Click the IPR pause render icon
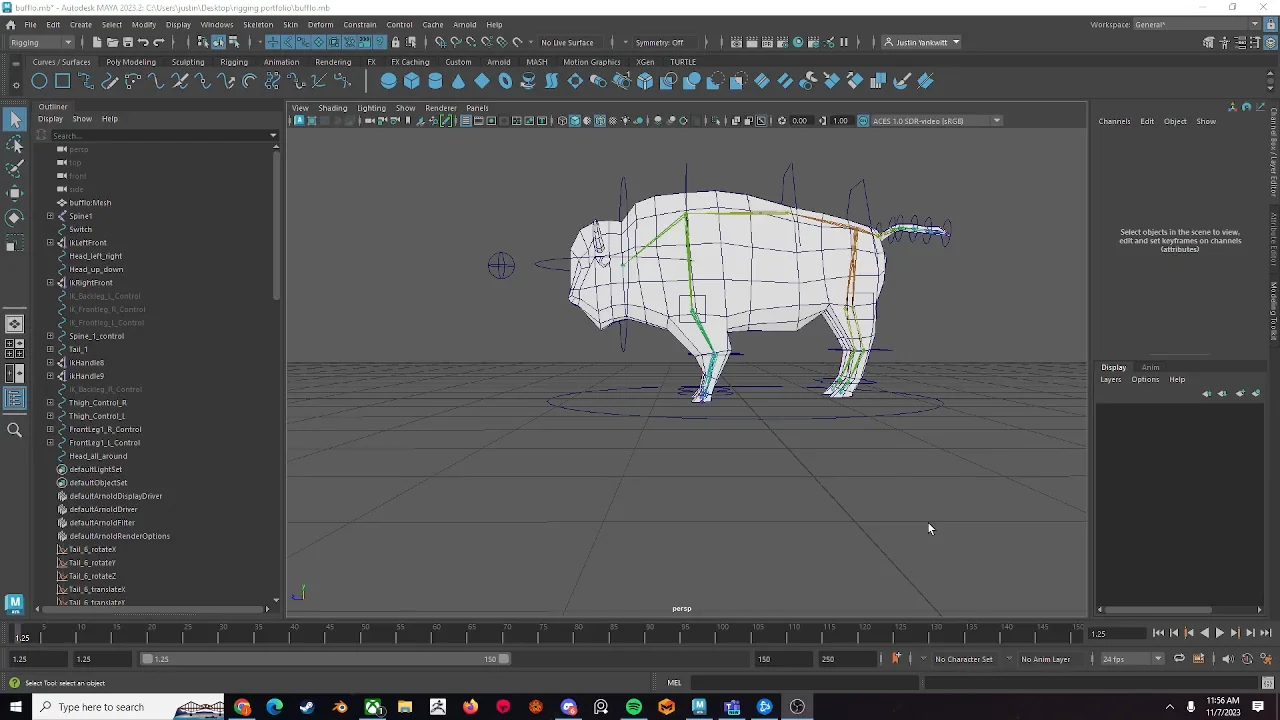This screenshot has height=720, width=1280. (844, 42)
